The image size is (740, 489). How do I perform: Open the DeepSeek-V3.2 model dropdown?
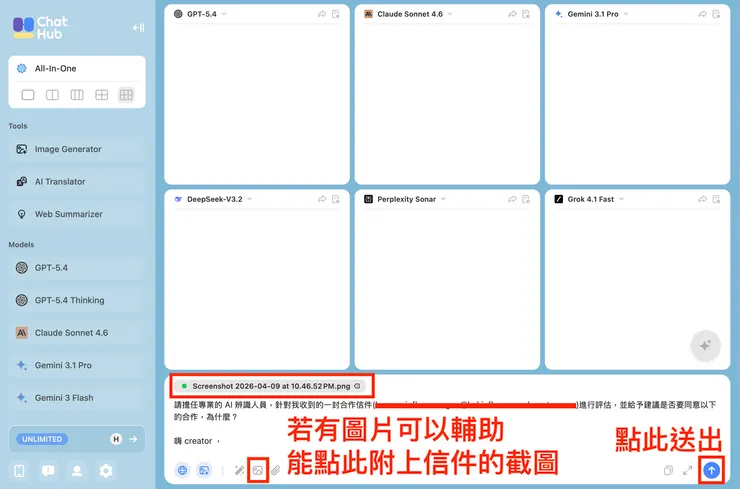tap(250, 199)
